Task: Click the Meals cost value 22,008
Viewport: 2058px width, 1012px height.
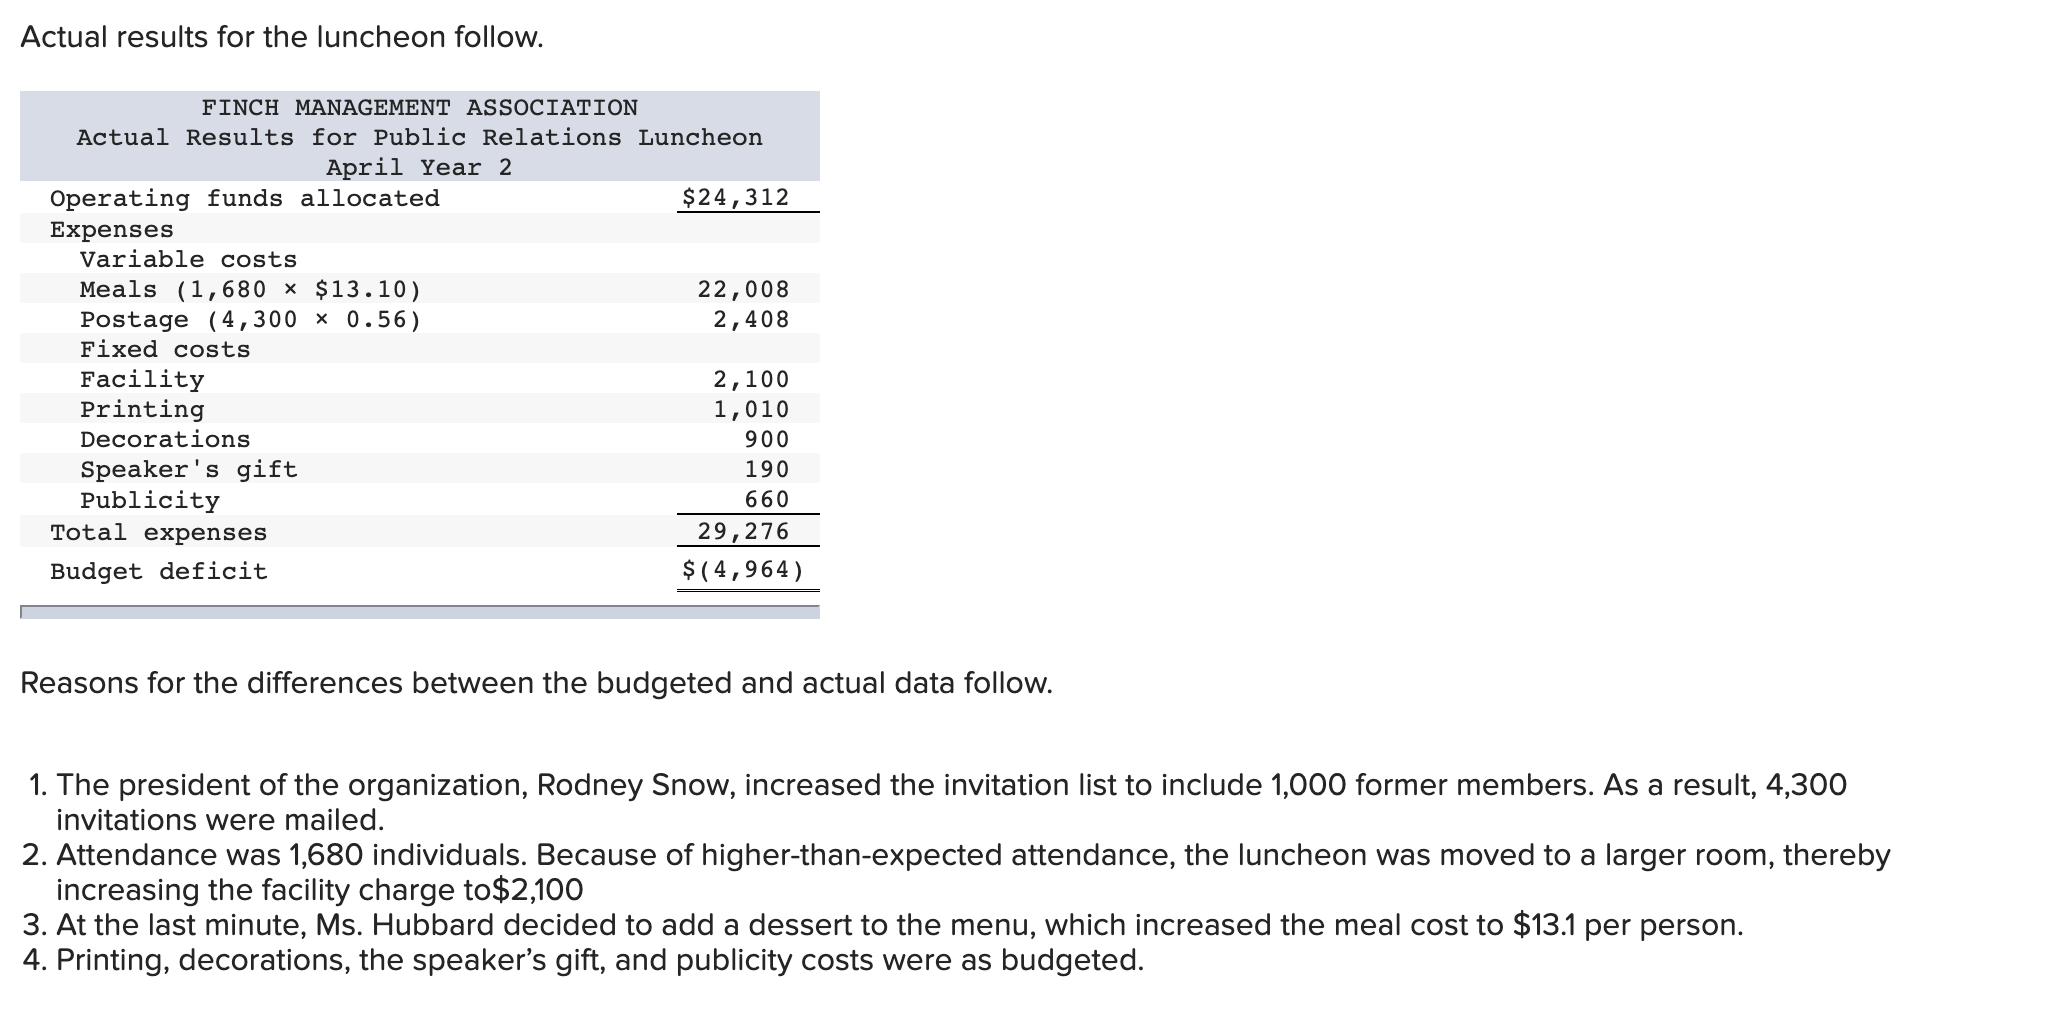Action: (x=743, y=290)
